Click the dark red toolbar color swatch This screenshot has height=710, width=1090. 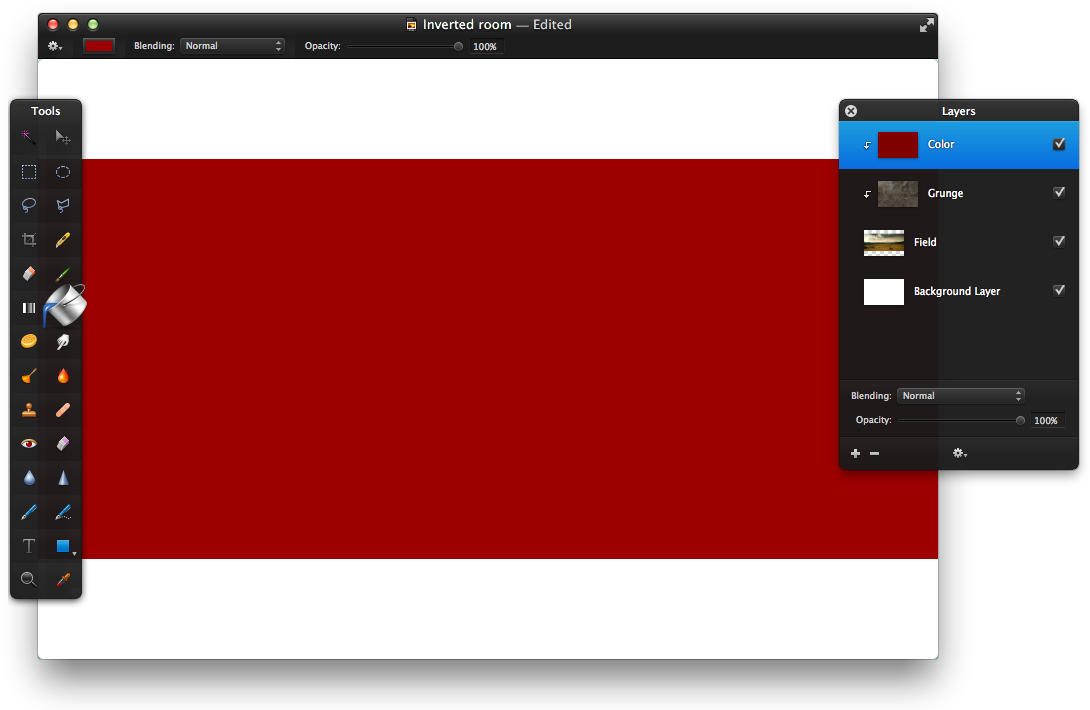click(99, 46)
